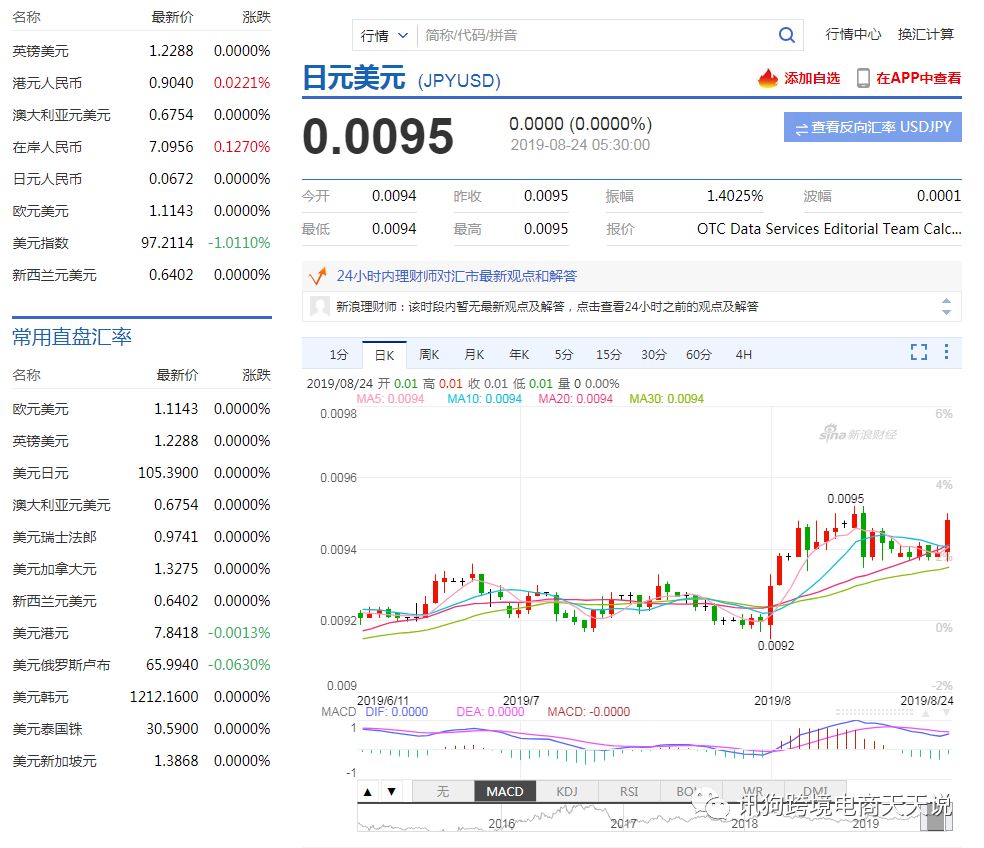Open the 行情 search type dropdown
984x848 pixels.
pyautogui.click(x=384, y=36)
